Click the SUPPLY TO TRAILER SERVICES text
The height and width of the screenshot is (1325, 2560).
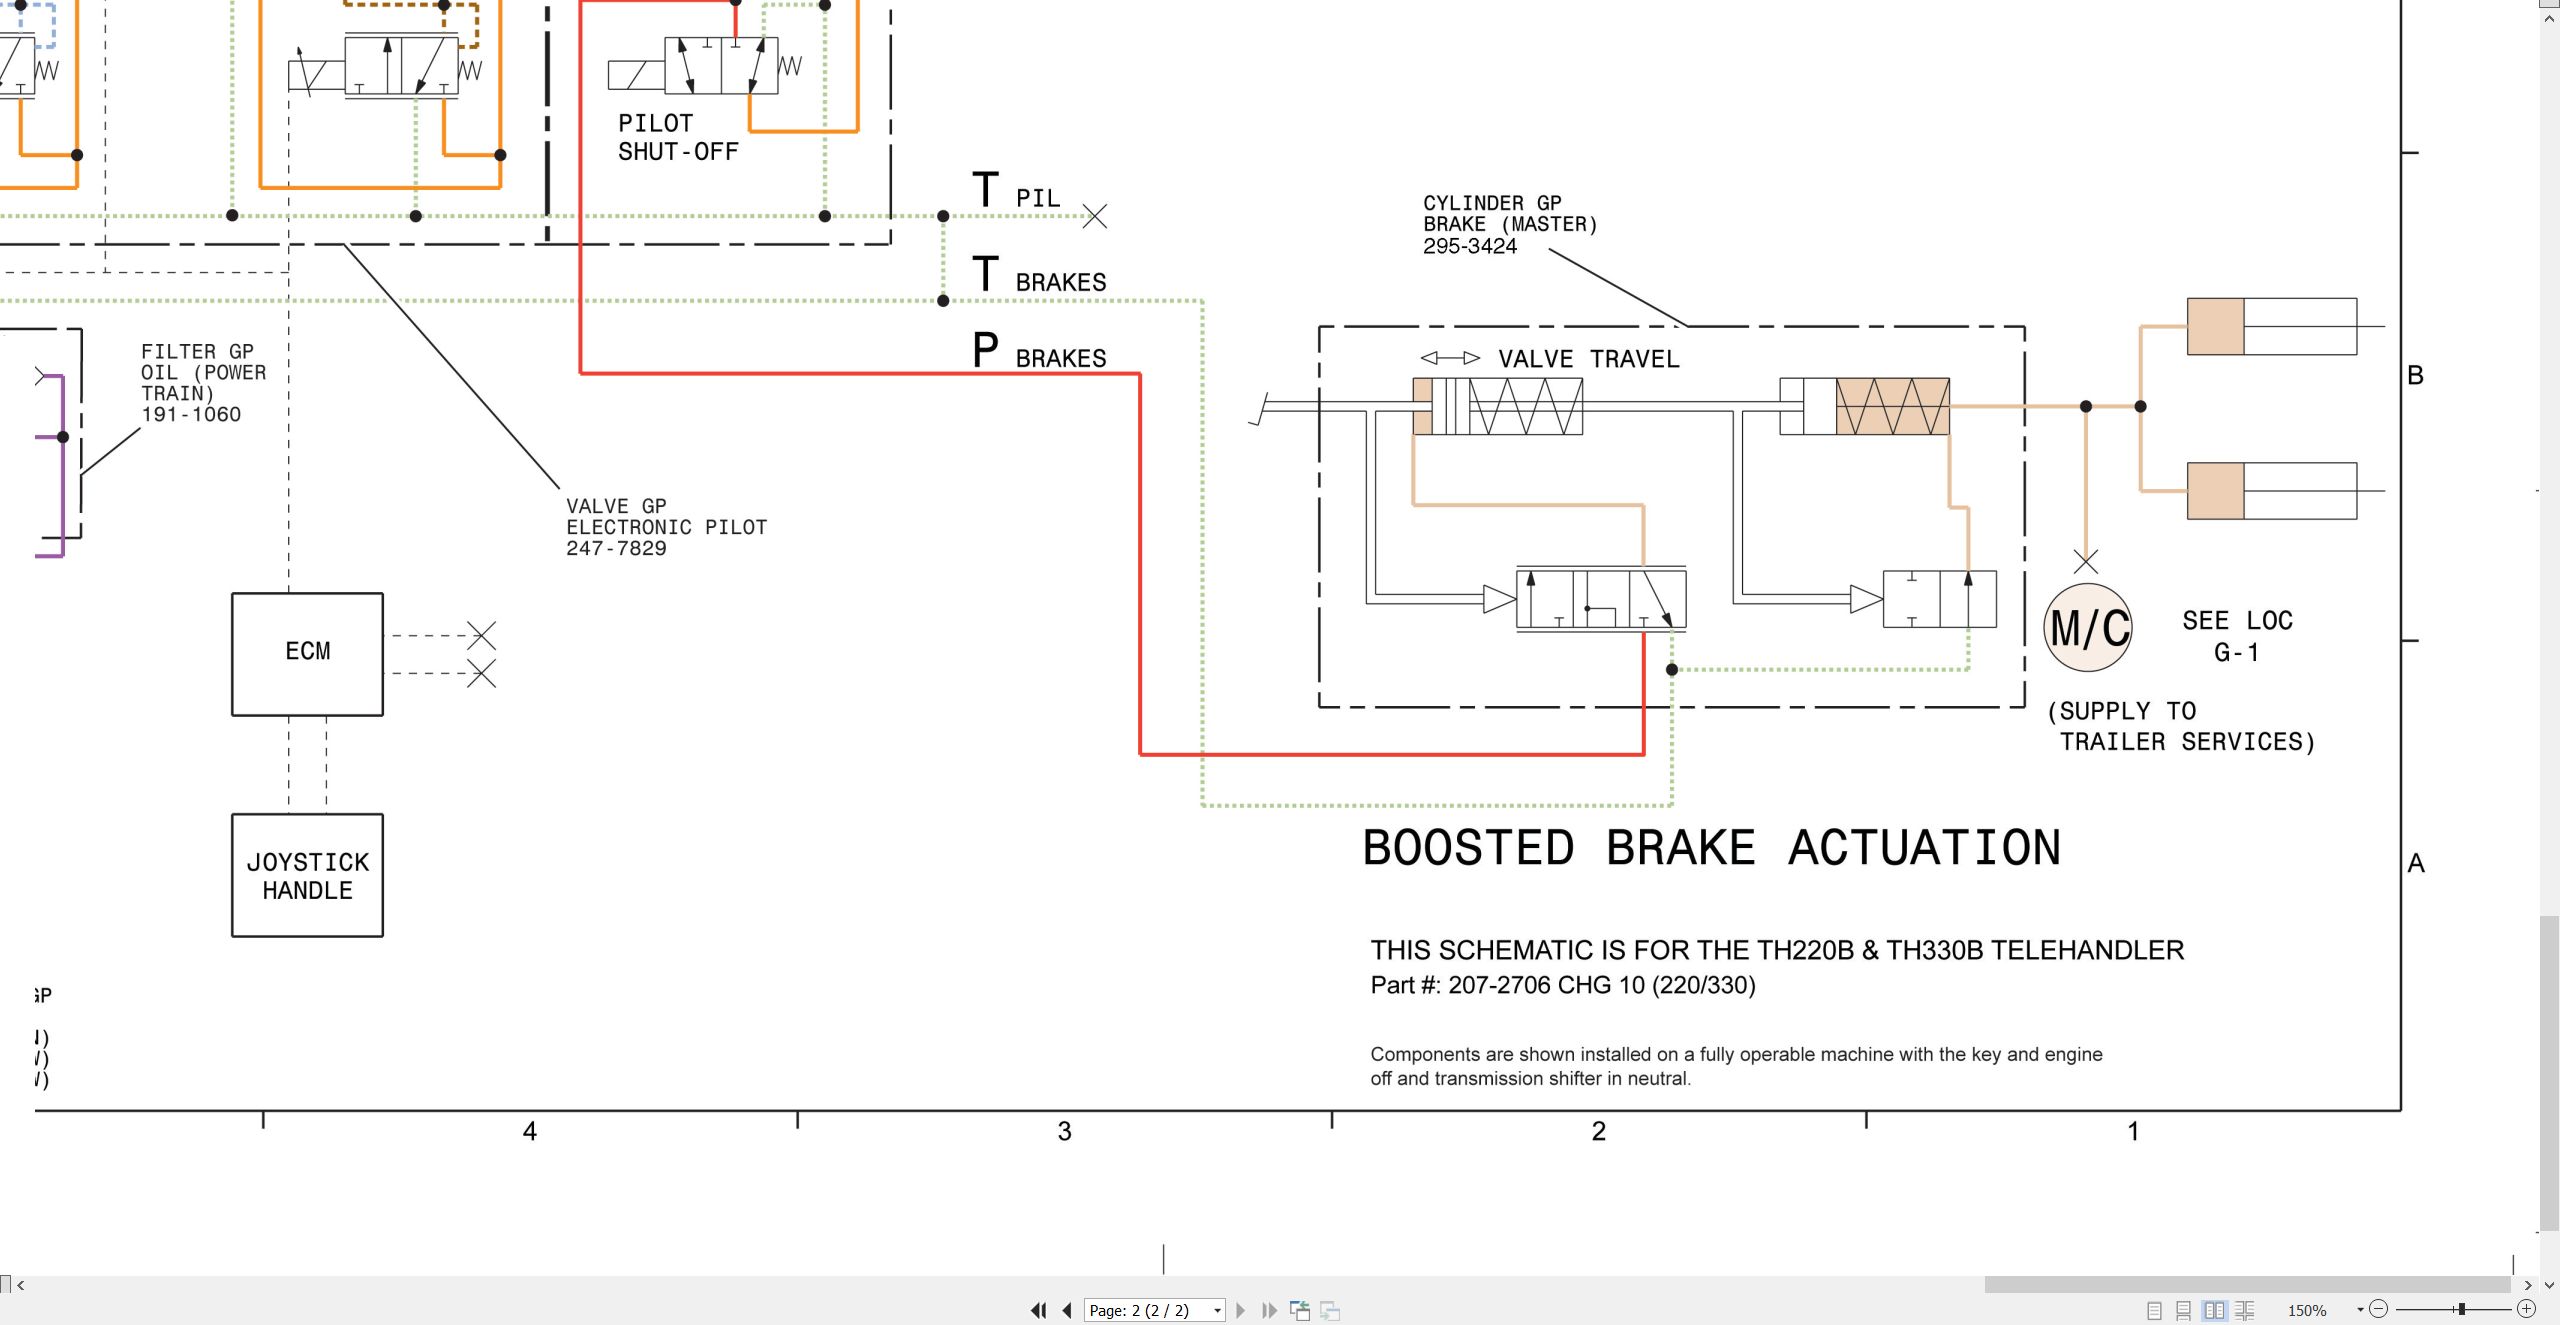pyautogui.click(x=2181, y=726)
